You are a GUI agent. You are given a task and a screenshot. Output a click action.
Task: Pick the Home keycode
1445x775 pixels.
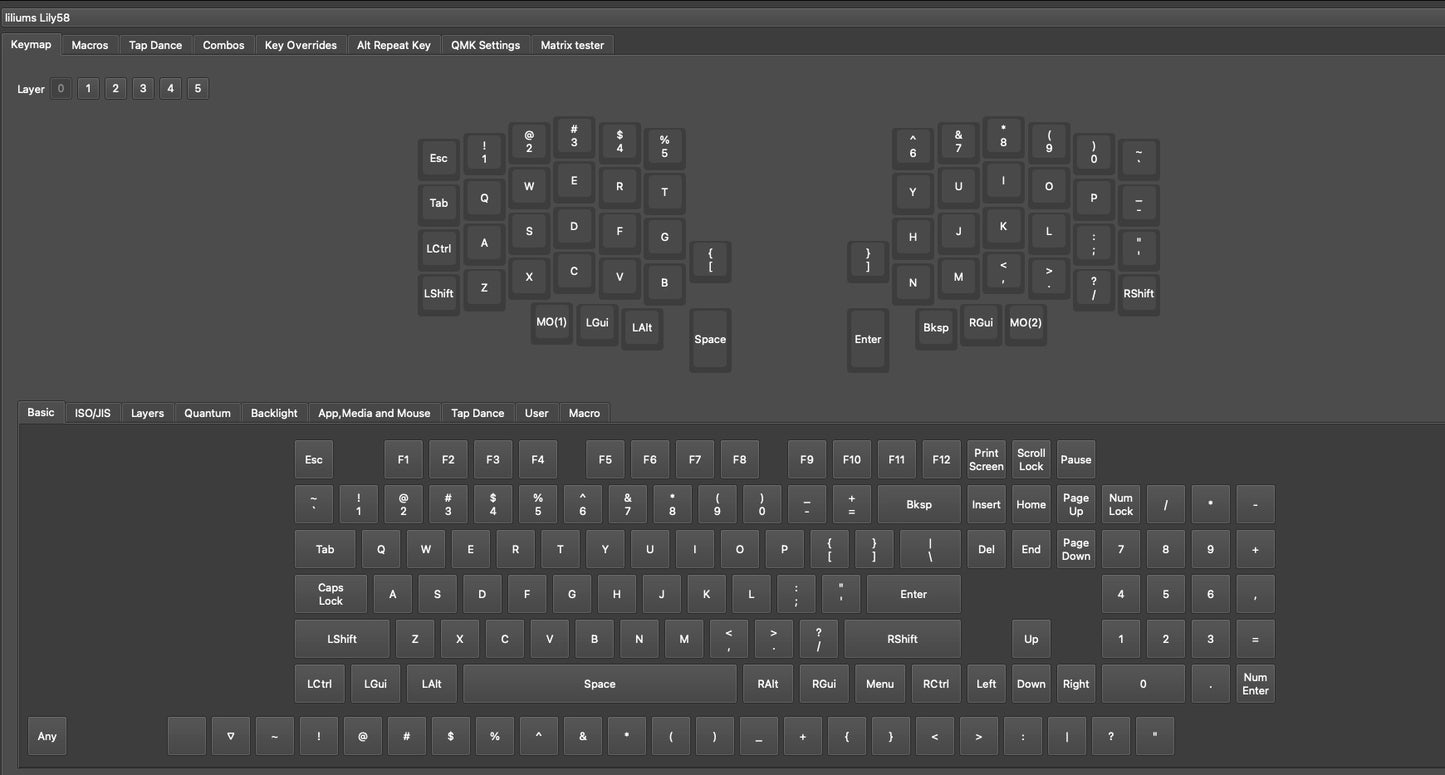(1031, 505)
